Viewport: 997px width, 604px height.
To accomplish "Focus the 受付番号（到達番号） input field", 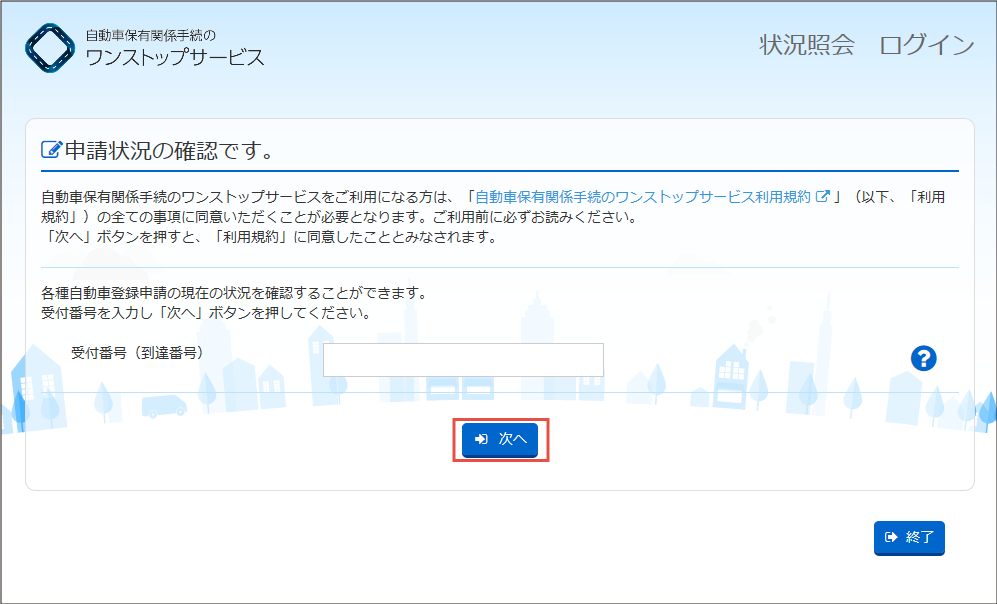I will coord(463,360).
